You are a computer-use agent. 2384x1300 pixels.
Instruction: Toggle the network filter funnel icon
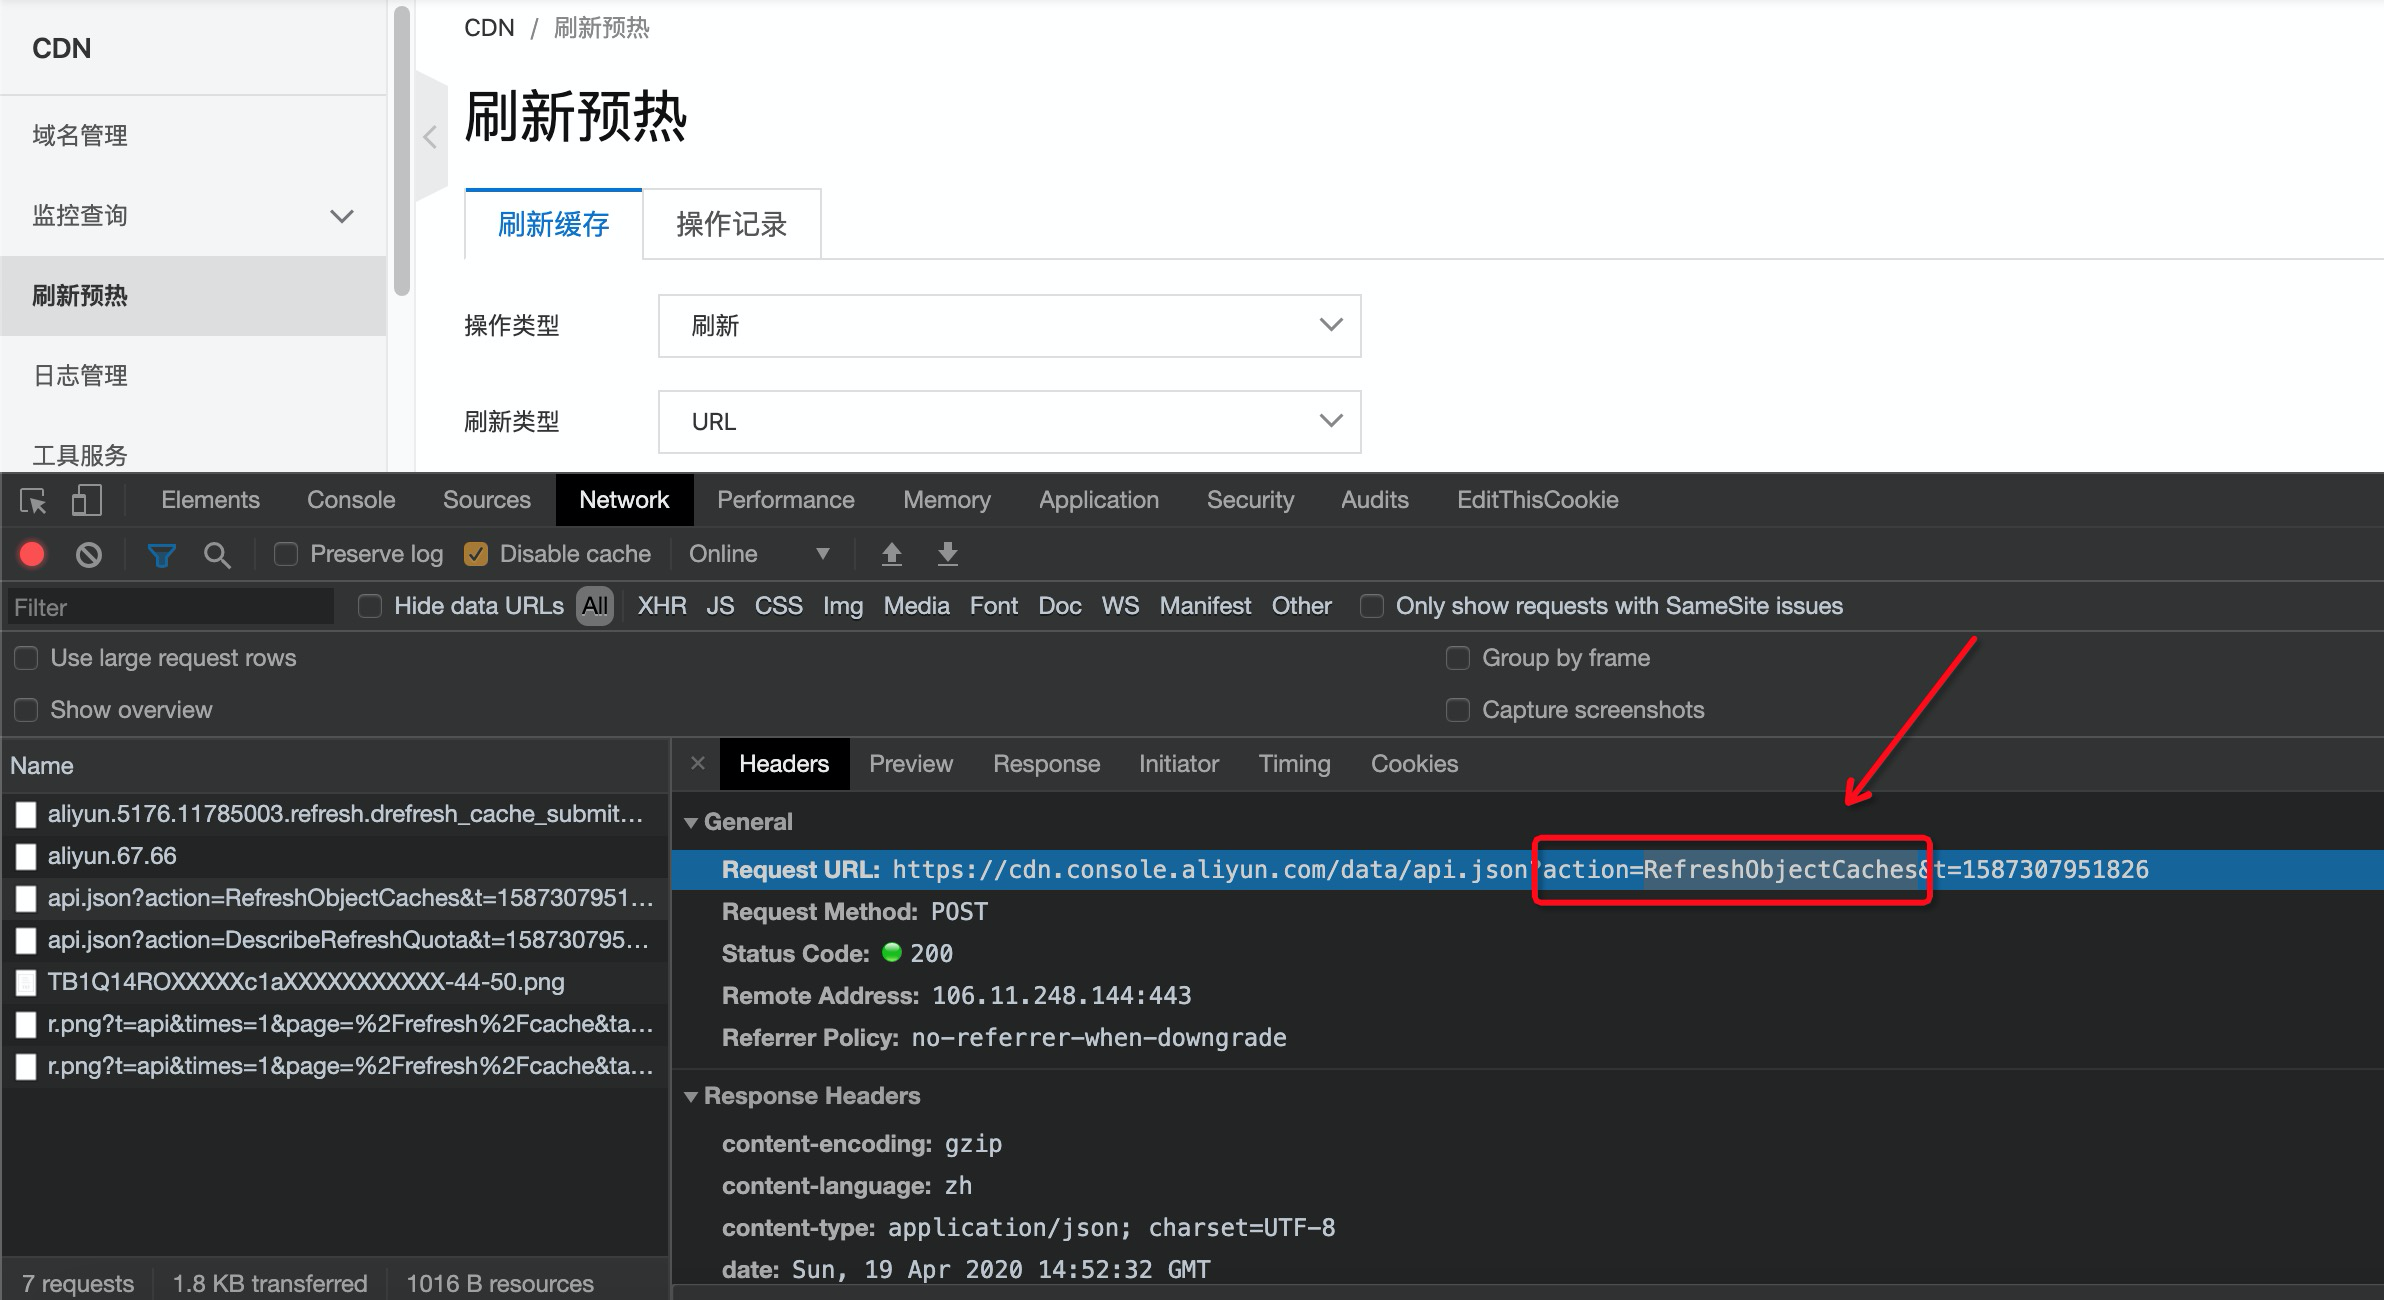click(162, 555)
